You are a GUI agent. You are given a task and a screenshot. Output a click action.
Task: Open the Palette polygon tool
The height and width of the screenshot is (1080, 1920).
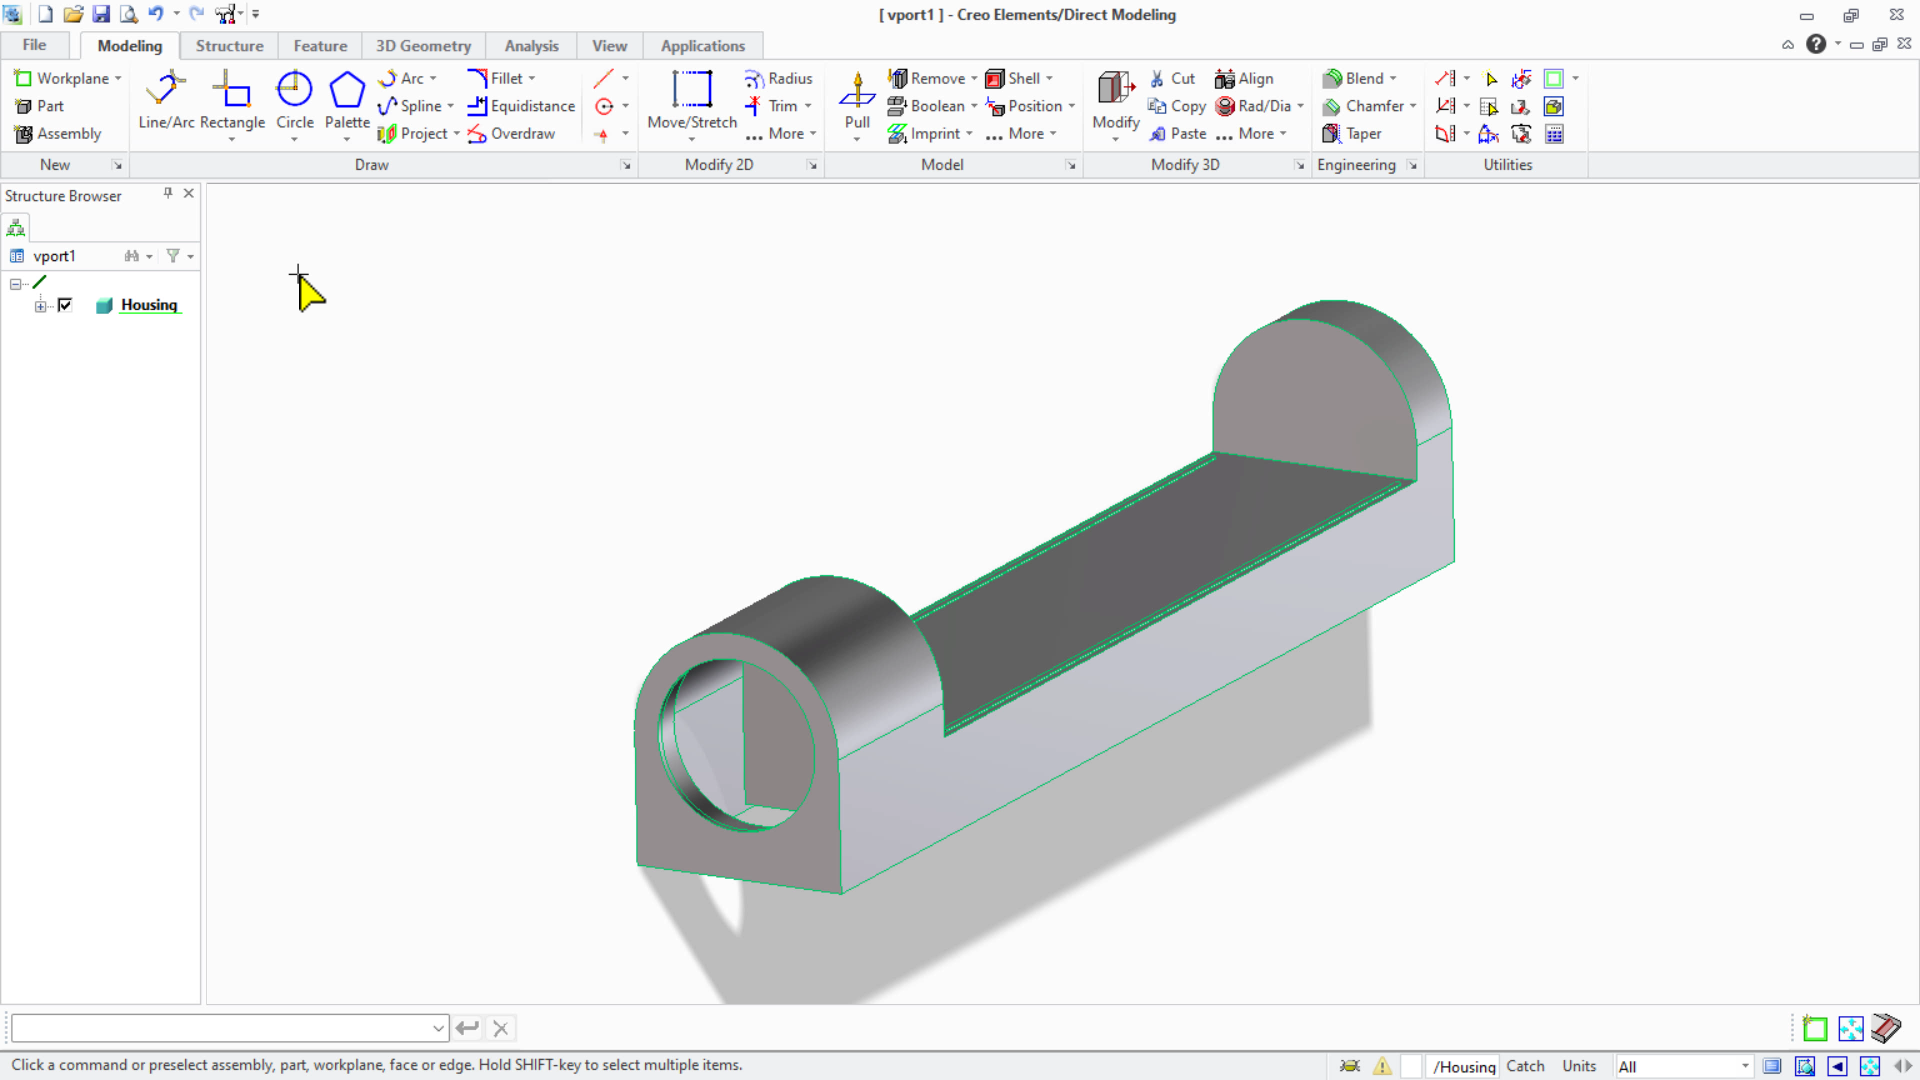tap(347, 100)
